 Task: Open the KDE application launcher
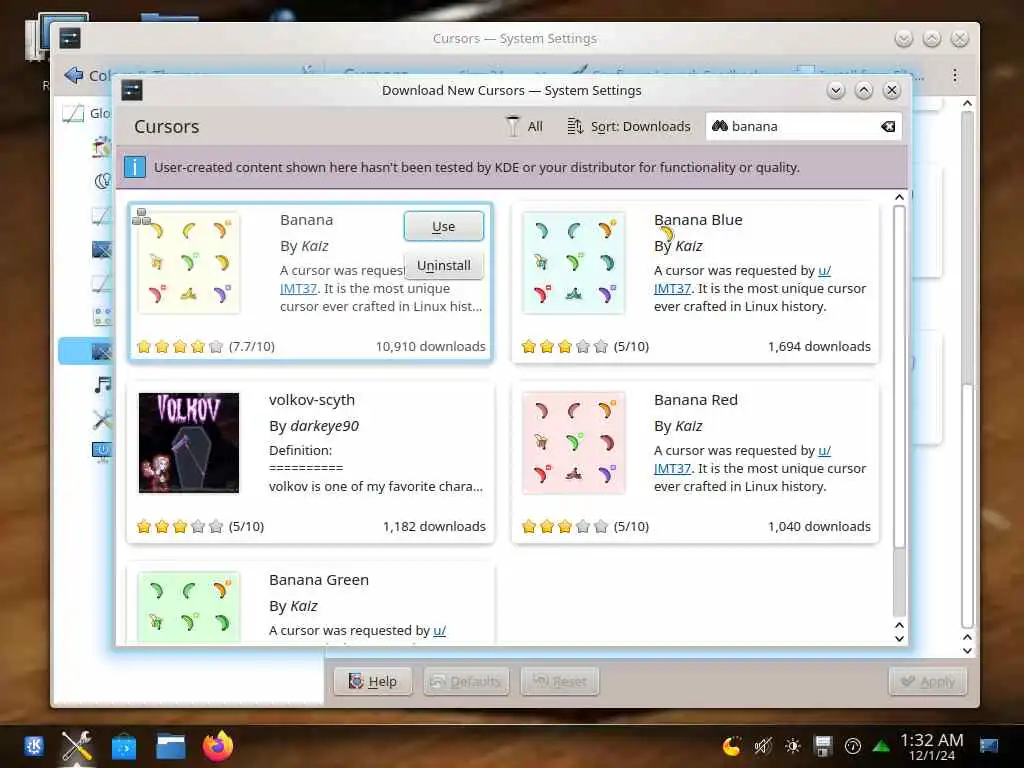point(34,746)
